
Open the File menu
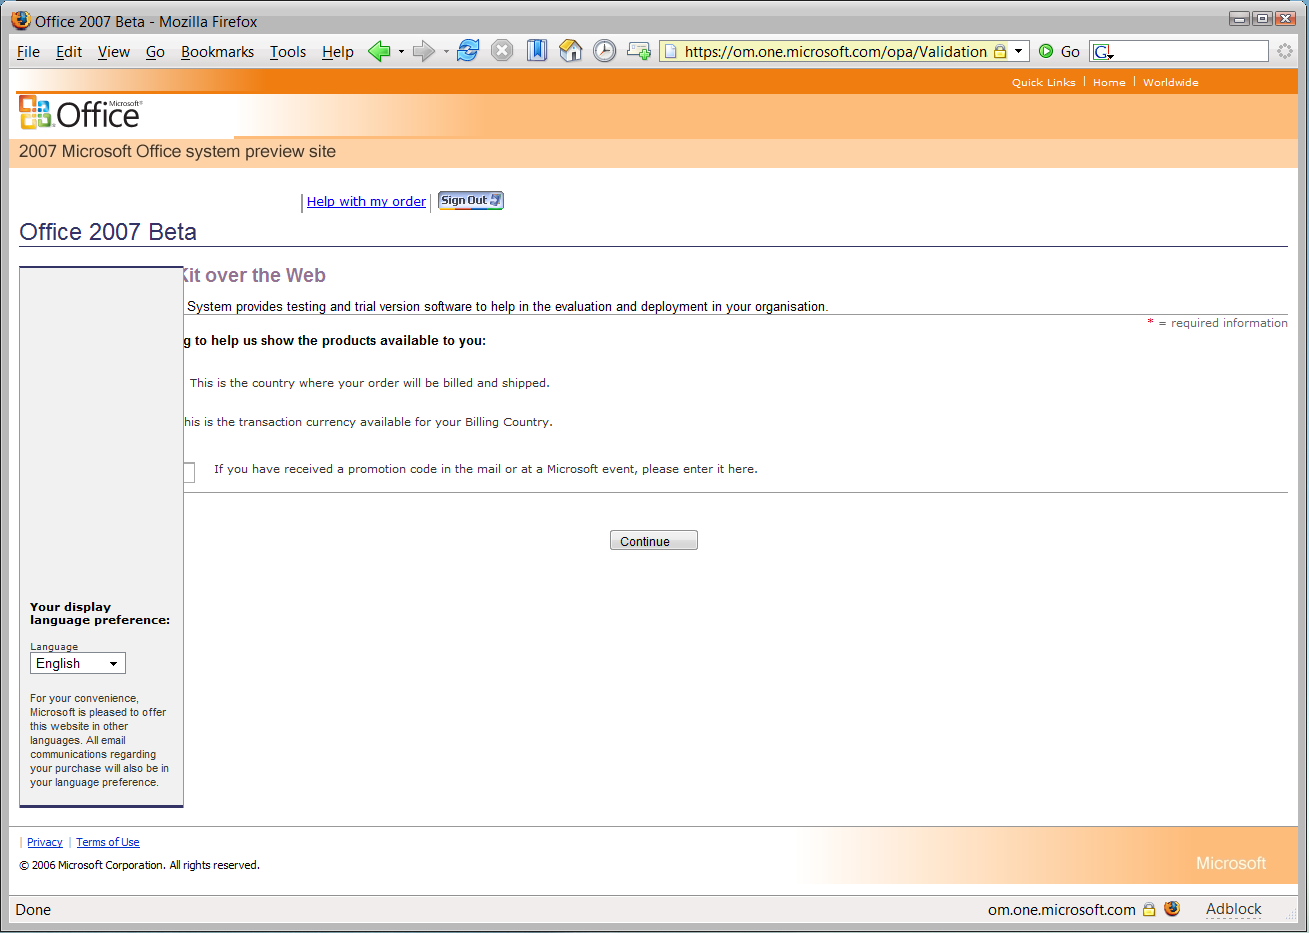coord(28,52)
